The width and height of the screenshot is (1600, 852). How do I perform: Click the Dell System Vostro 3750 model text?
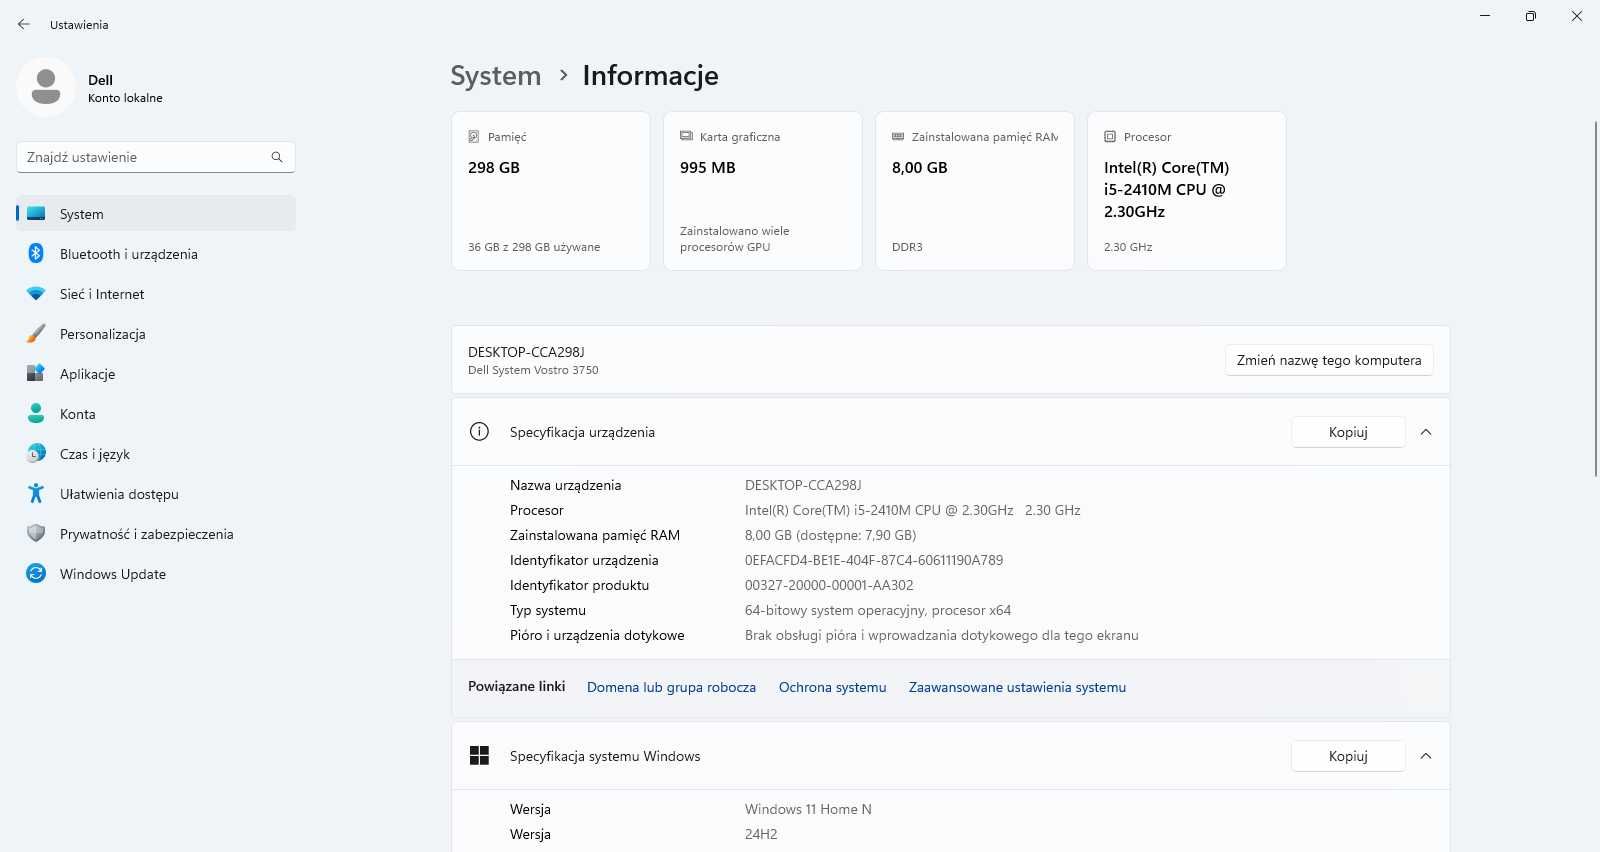pyautogui.click(x=533, y=370)
